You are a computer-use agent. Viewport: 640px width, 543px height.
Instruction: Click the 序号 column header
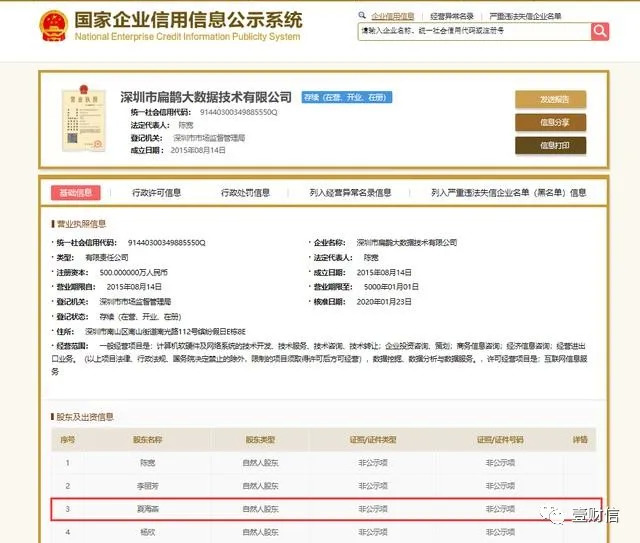point(68,440)
